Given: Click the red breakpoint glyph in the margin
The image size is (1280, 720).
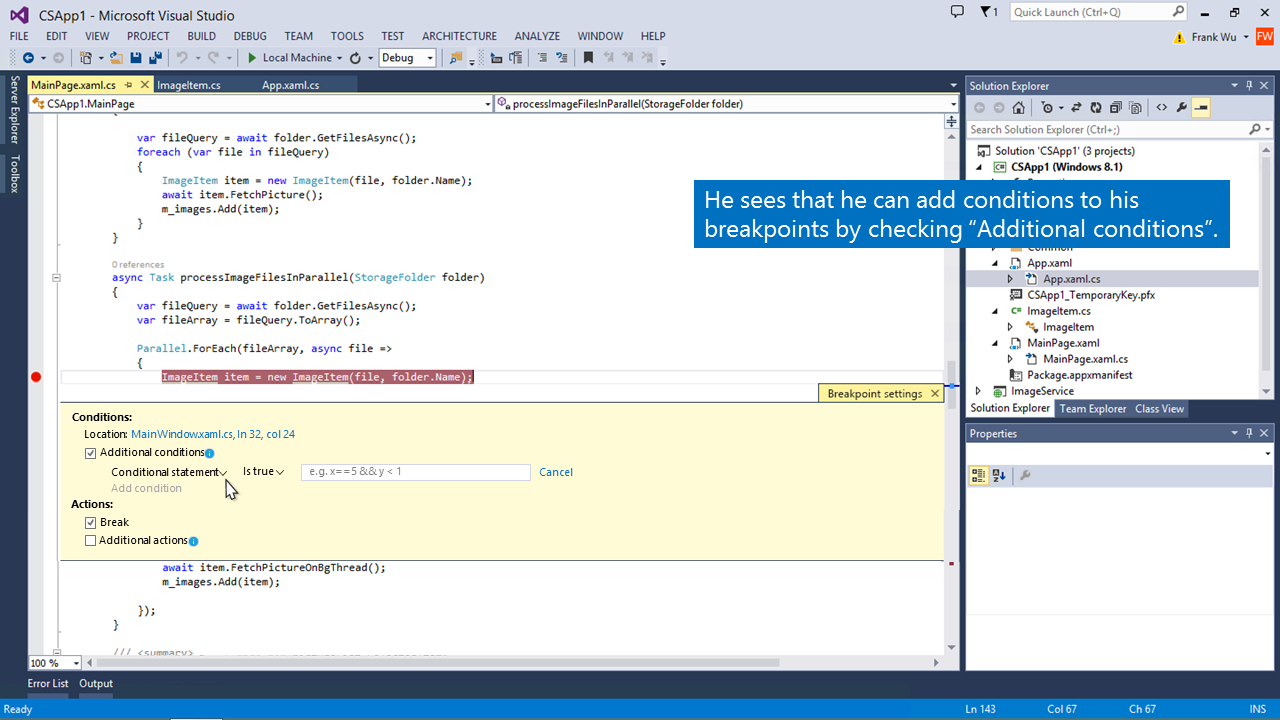Looking at the screenshot, I should tap(36, 377).
